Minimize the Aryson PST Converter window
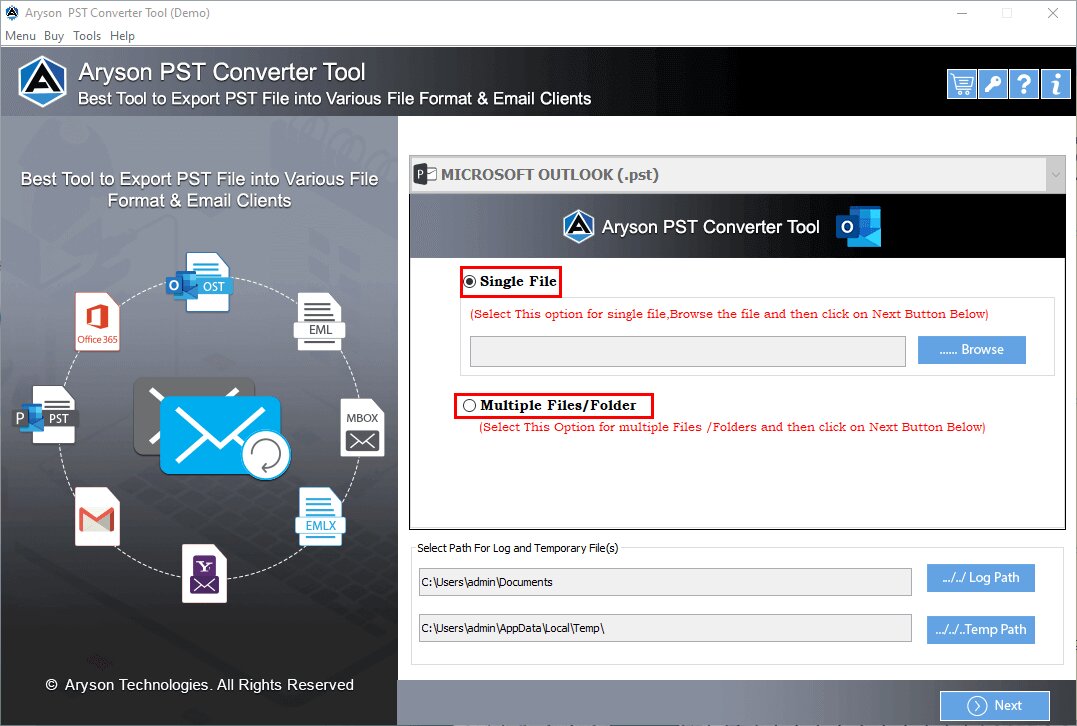1077x726 pixels. pyautogui.click(x=962, y=13)
